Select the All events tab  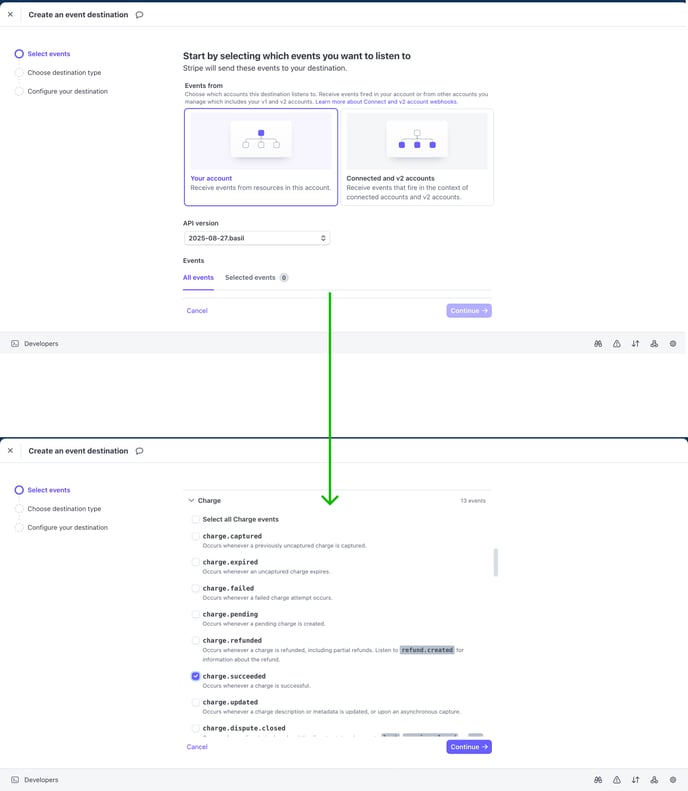(198, 277)
